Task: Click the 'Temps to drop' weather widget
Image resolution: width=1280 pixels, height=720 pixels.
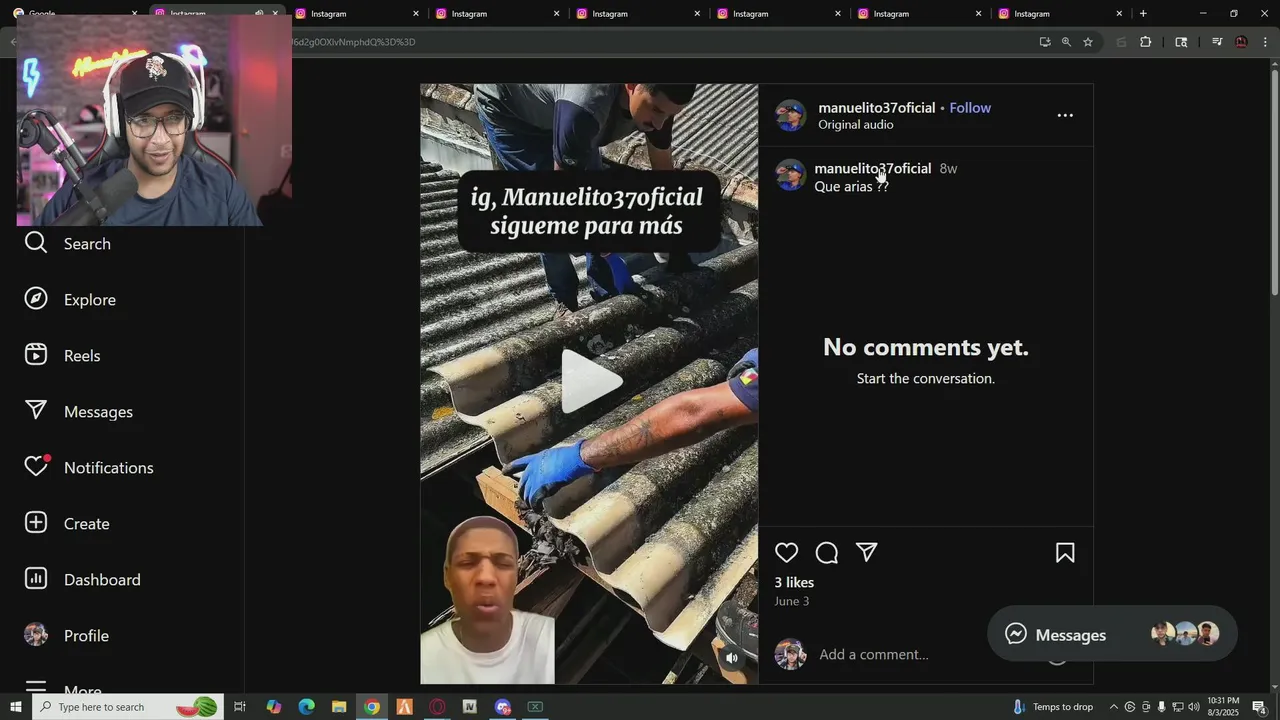Action: tap(1053, 707)
